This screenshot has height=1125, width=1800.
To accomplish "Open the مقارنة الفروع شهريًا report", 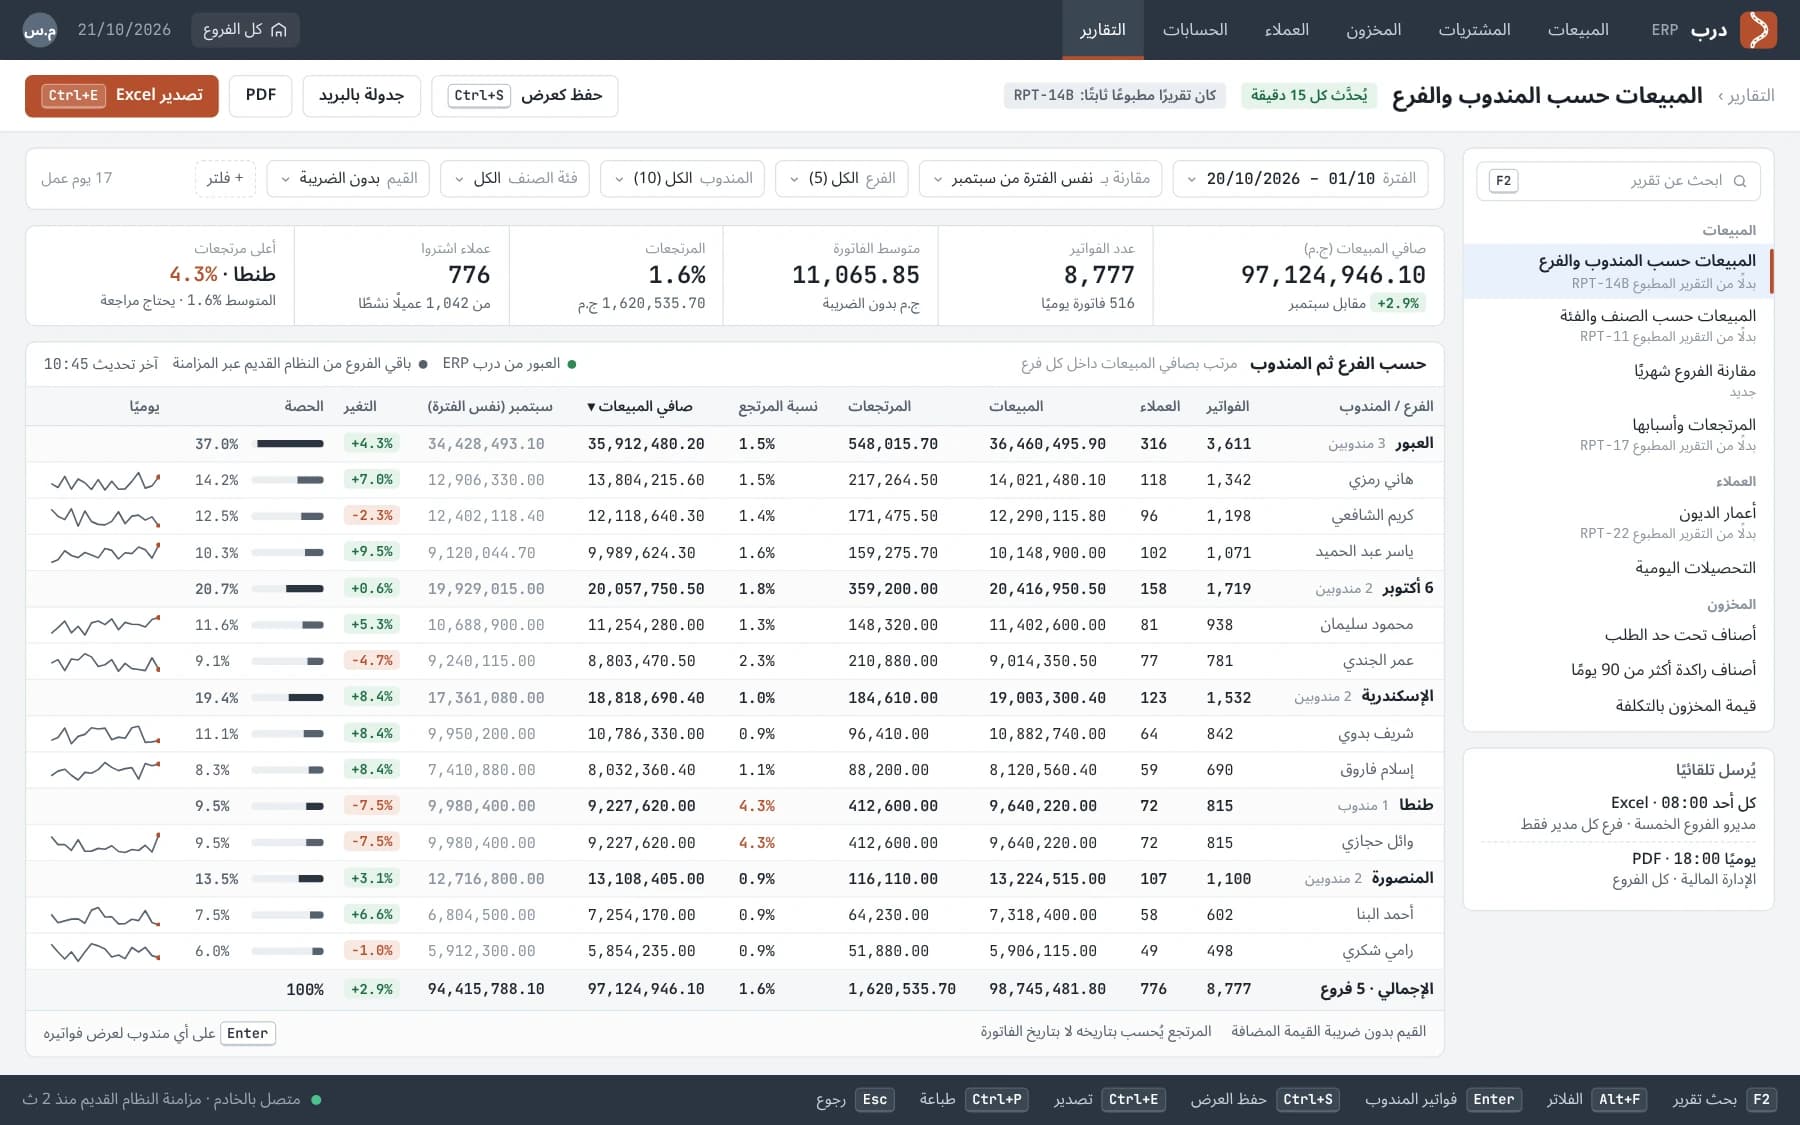I will [x=1618, y=380].
